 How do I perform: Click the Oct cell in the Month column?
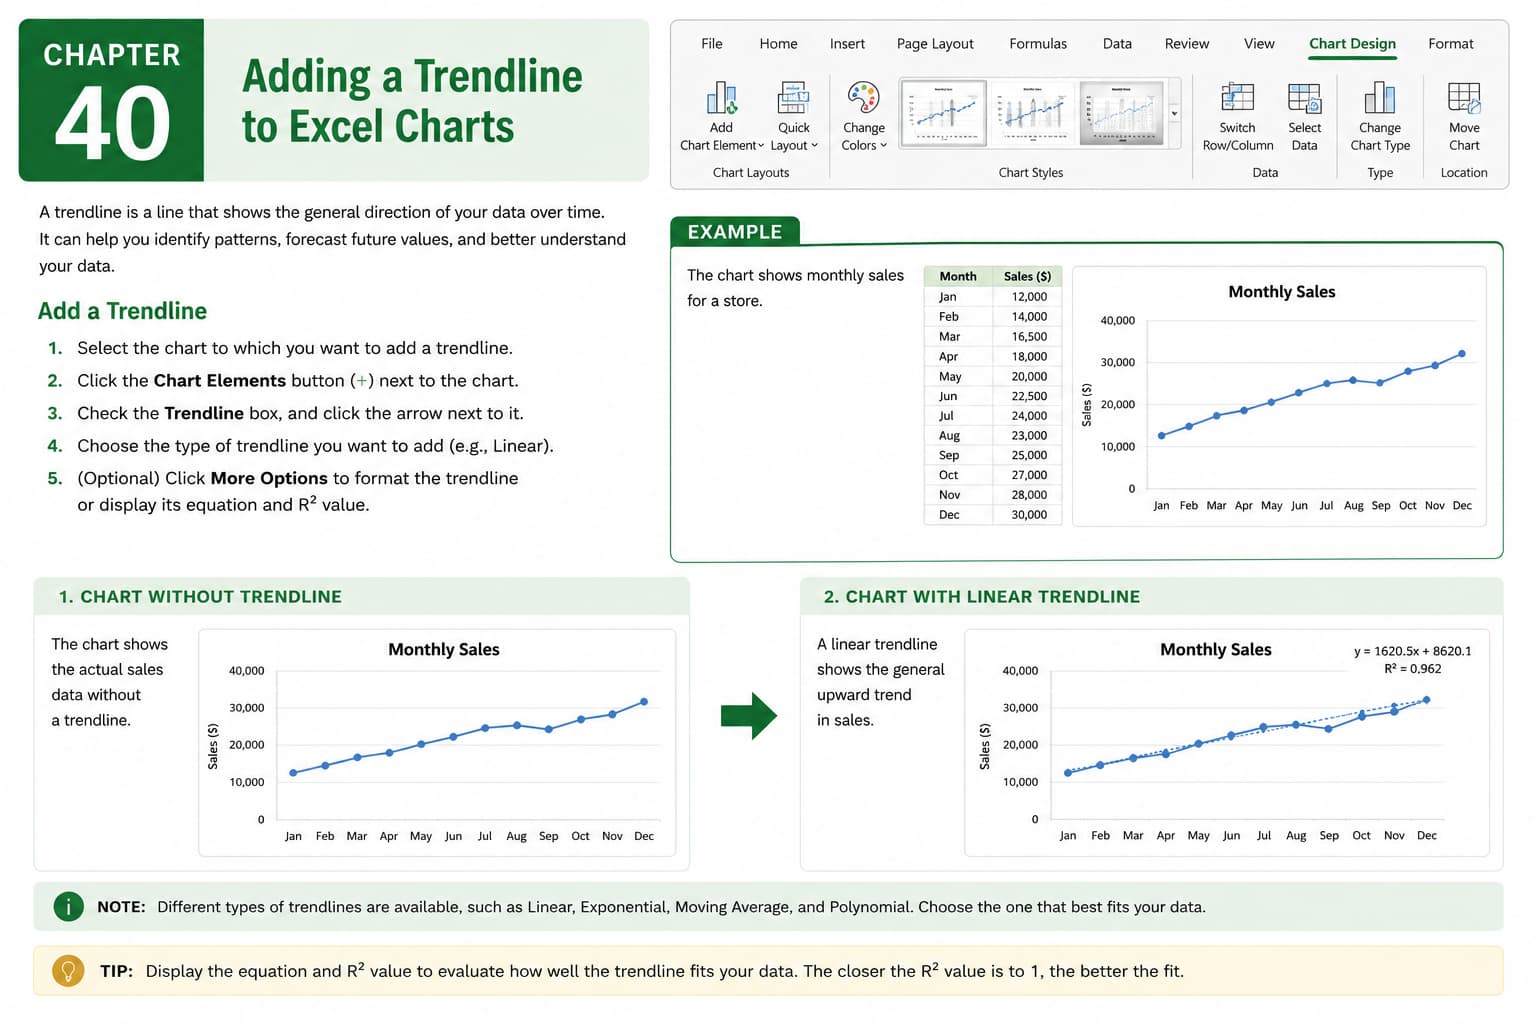point(958,475)
